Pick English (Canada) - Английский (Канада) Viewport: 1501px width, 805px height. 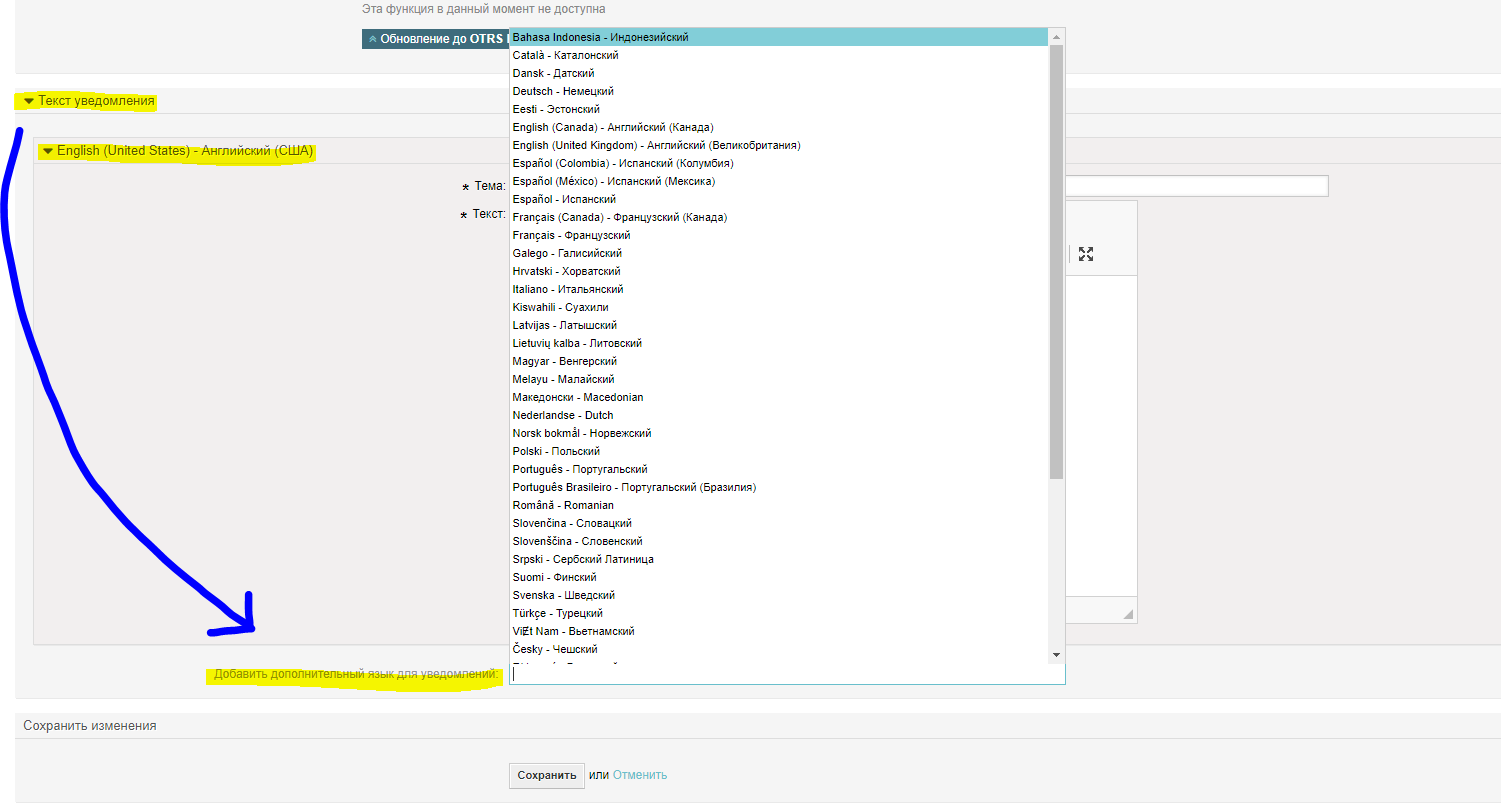point(779,127)
